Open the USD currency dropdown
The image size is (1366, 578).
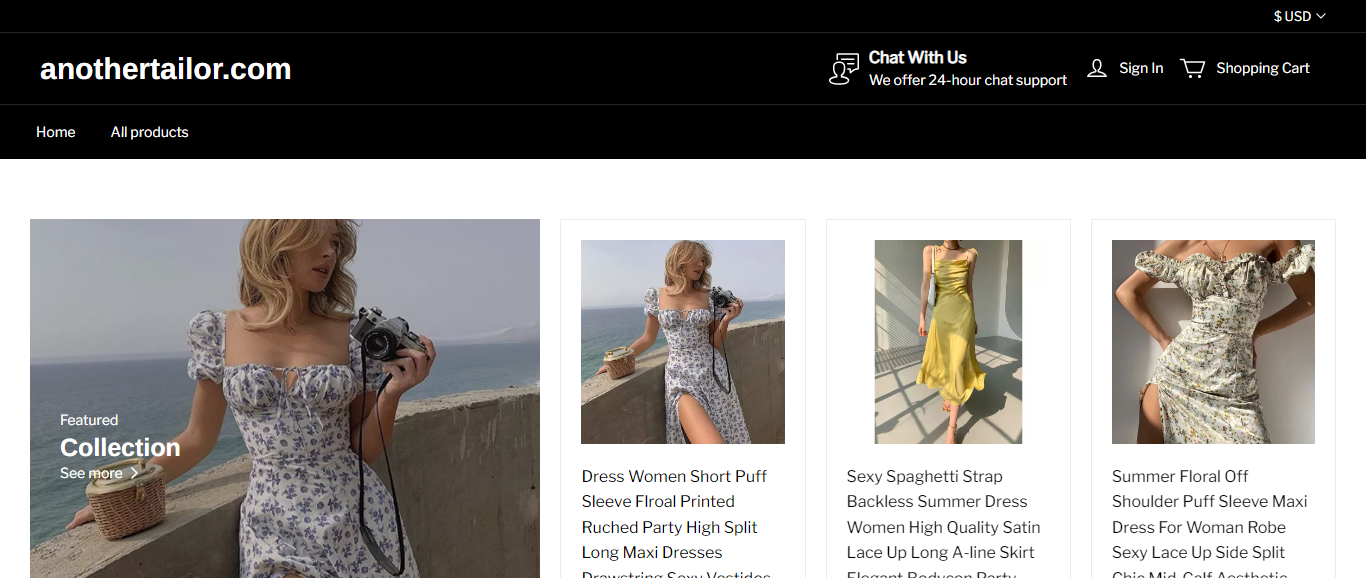click(1291, 16)
